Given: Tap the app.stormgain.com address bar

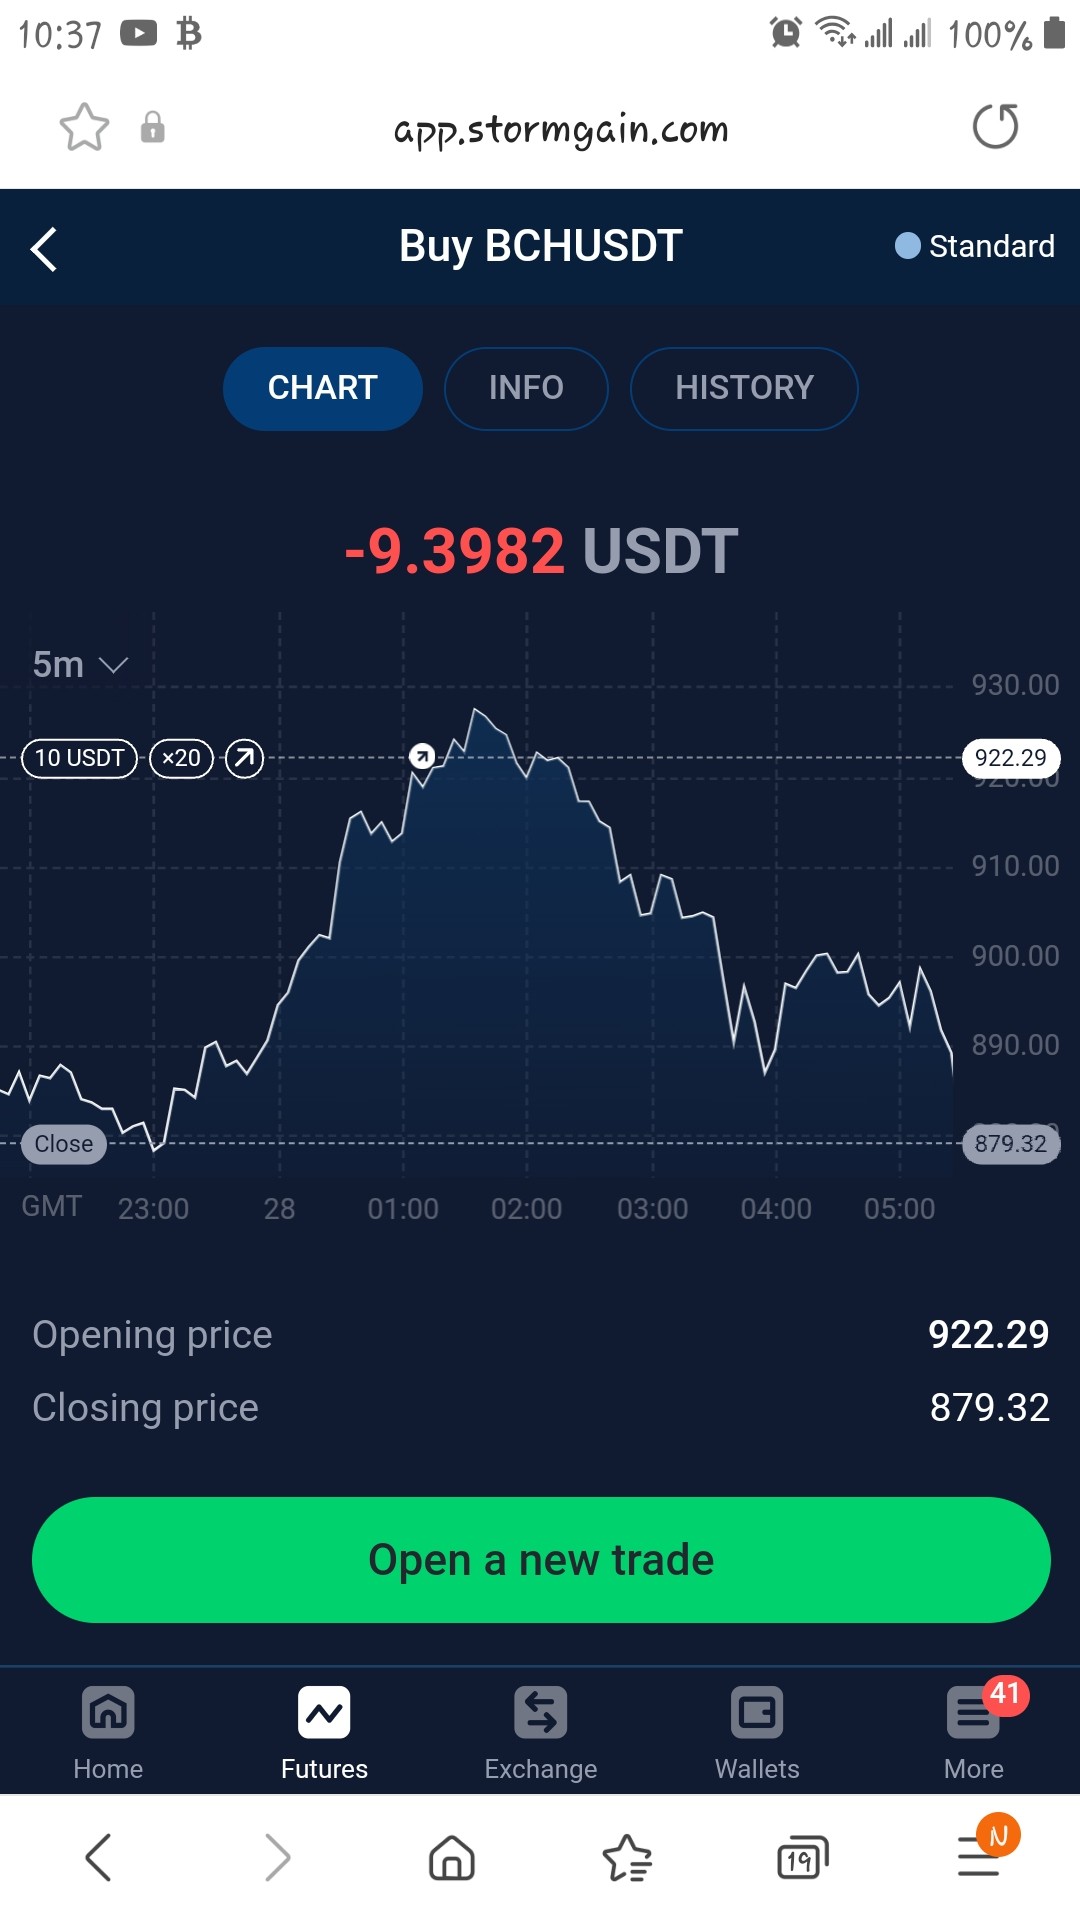Looking at the screenshot, I should point(560,128).
